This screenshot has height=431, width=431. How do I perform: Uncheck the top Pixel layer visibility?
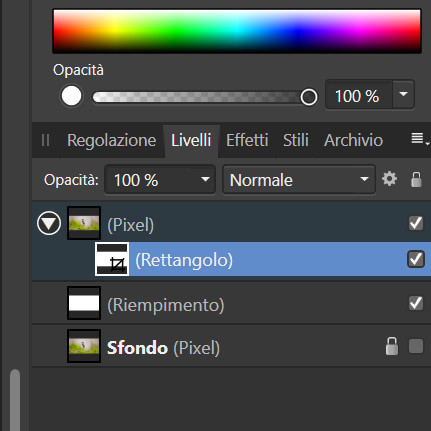click(416, 223)
